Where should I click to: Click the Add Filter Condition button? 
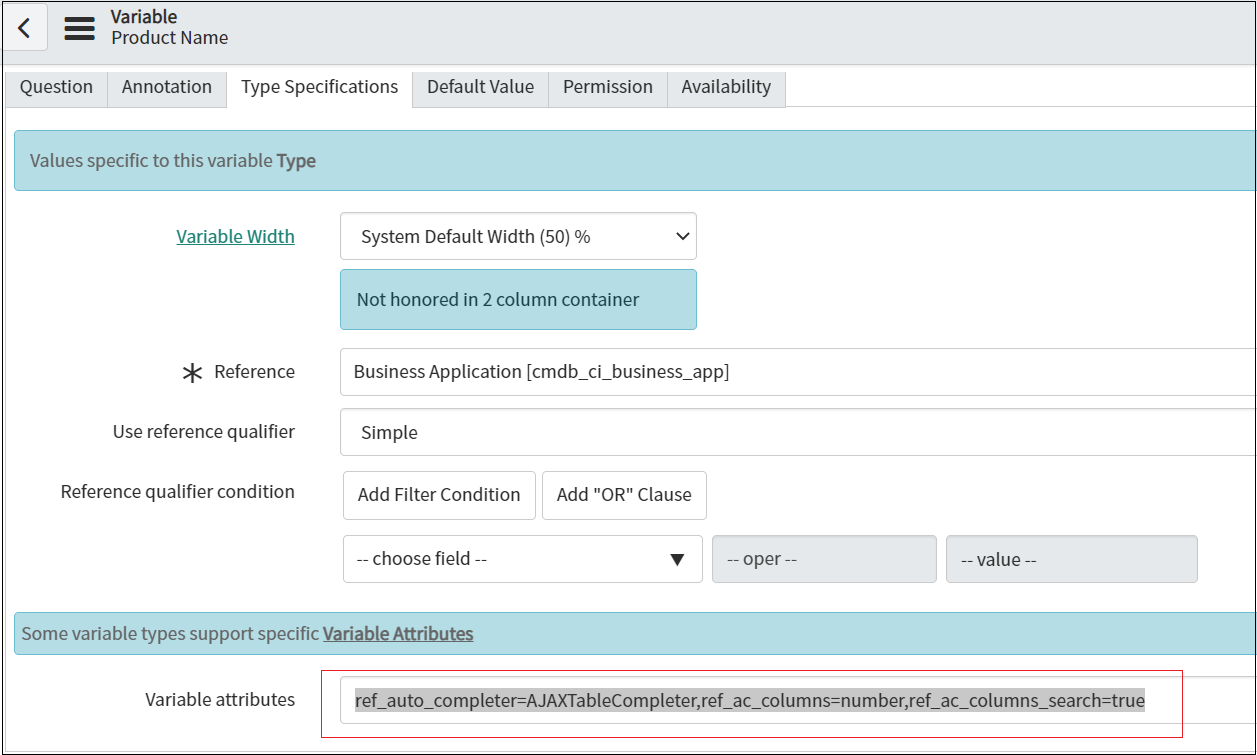(x=438, y=495)
